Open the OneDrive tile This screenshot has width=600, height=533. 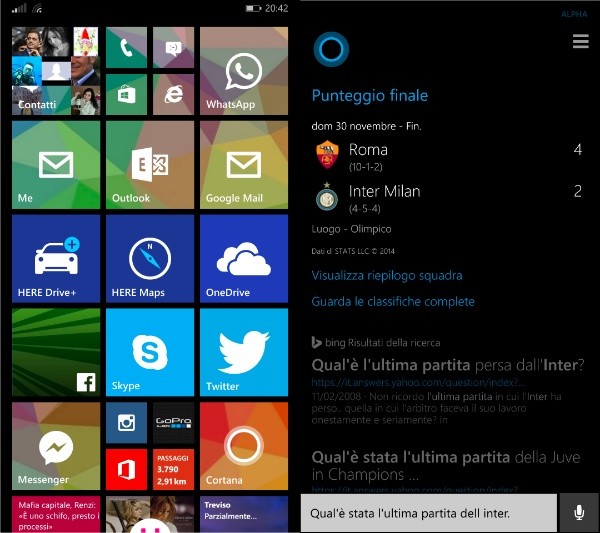click(x=244, y=259)
